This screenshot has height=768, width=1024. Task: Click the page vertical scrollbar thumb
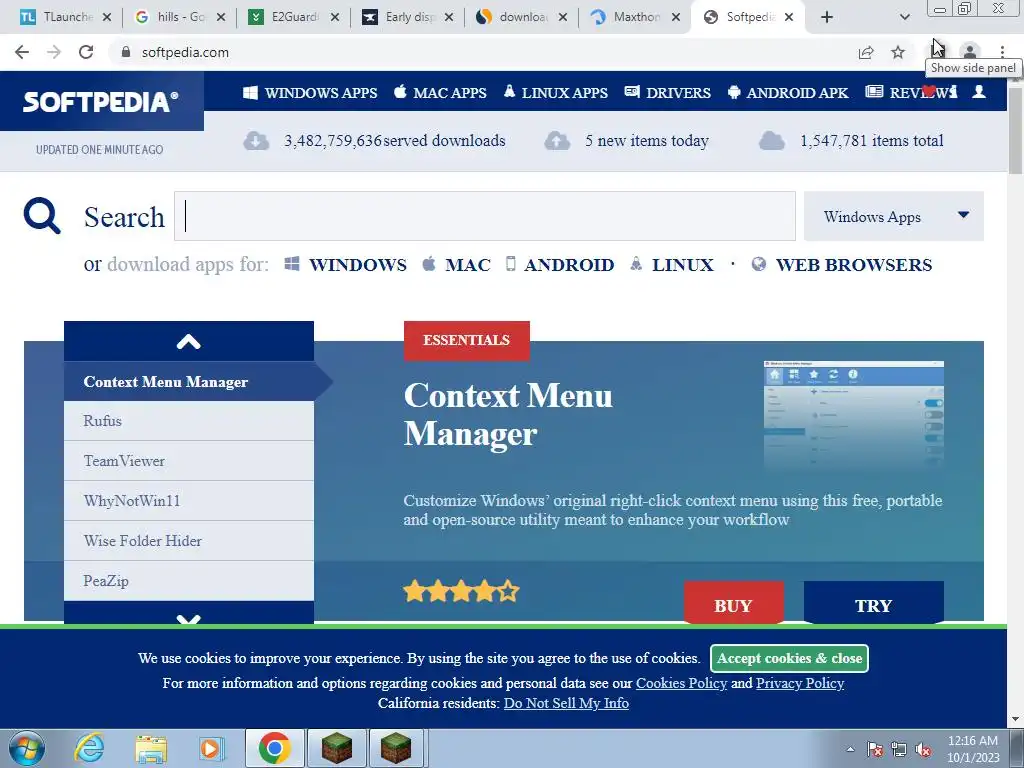pos(1016,130)
